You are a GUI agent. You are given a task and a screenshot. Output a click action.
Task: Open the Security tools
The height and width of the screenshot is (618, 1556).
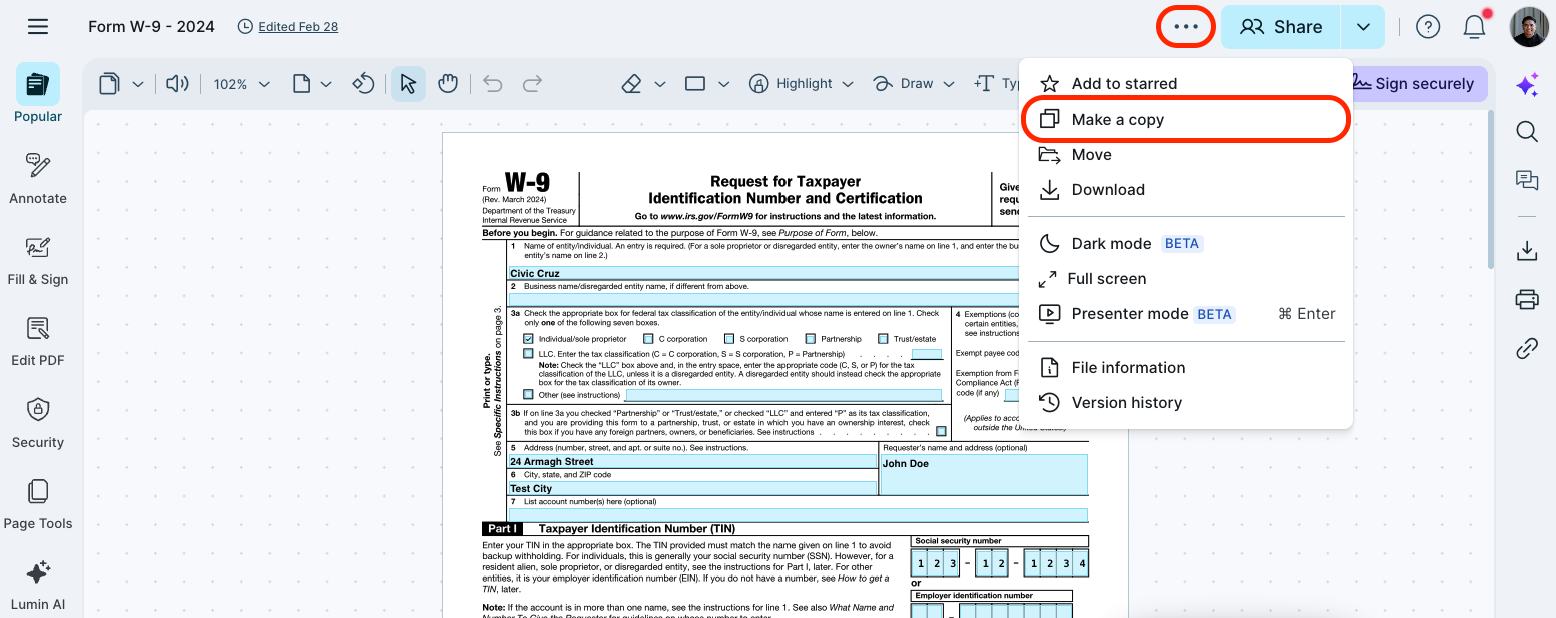[x=38, y=423]
